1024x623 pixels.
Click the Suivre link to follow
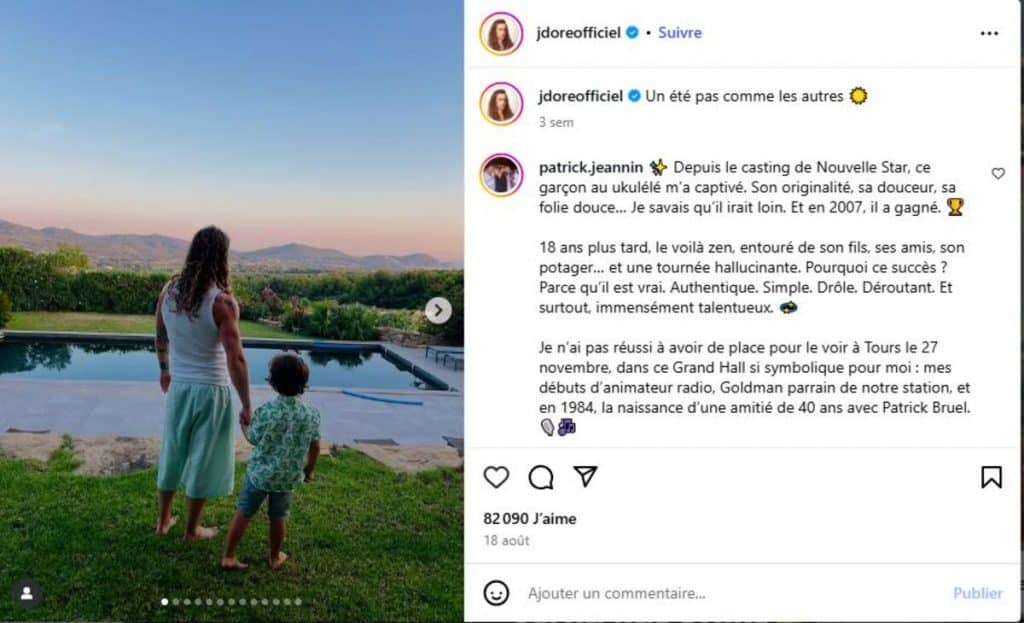coord(679,32)
